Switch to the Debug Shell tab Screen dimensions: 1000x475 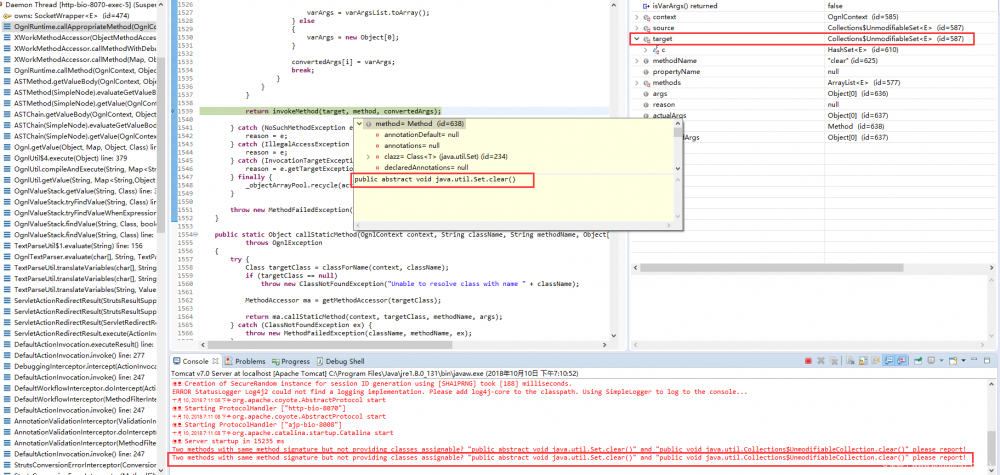(x=340, y=361)
